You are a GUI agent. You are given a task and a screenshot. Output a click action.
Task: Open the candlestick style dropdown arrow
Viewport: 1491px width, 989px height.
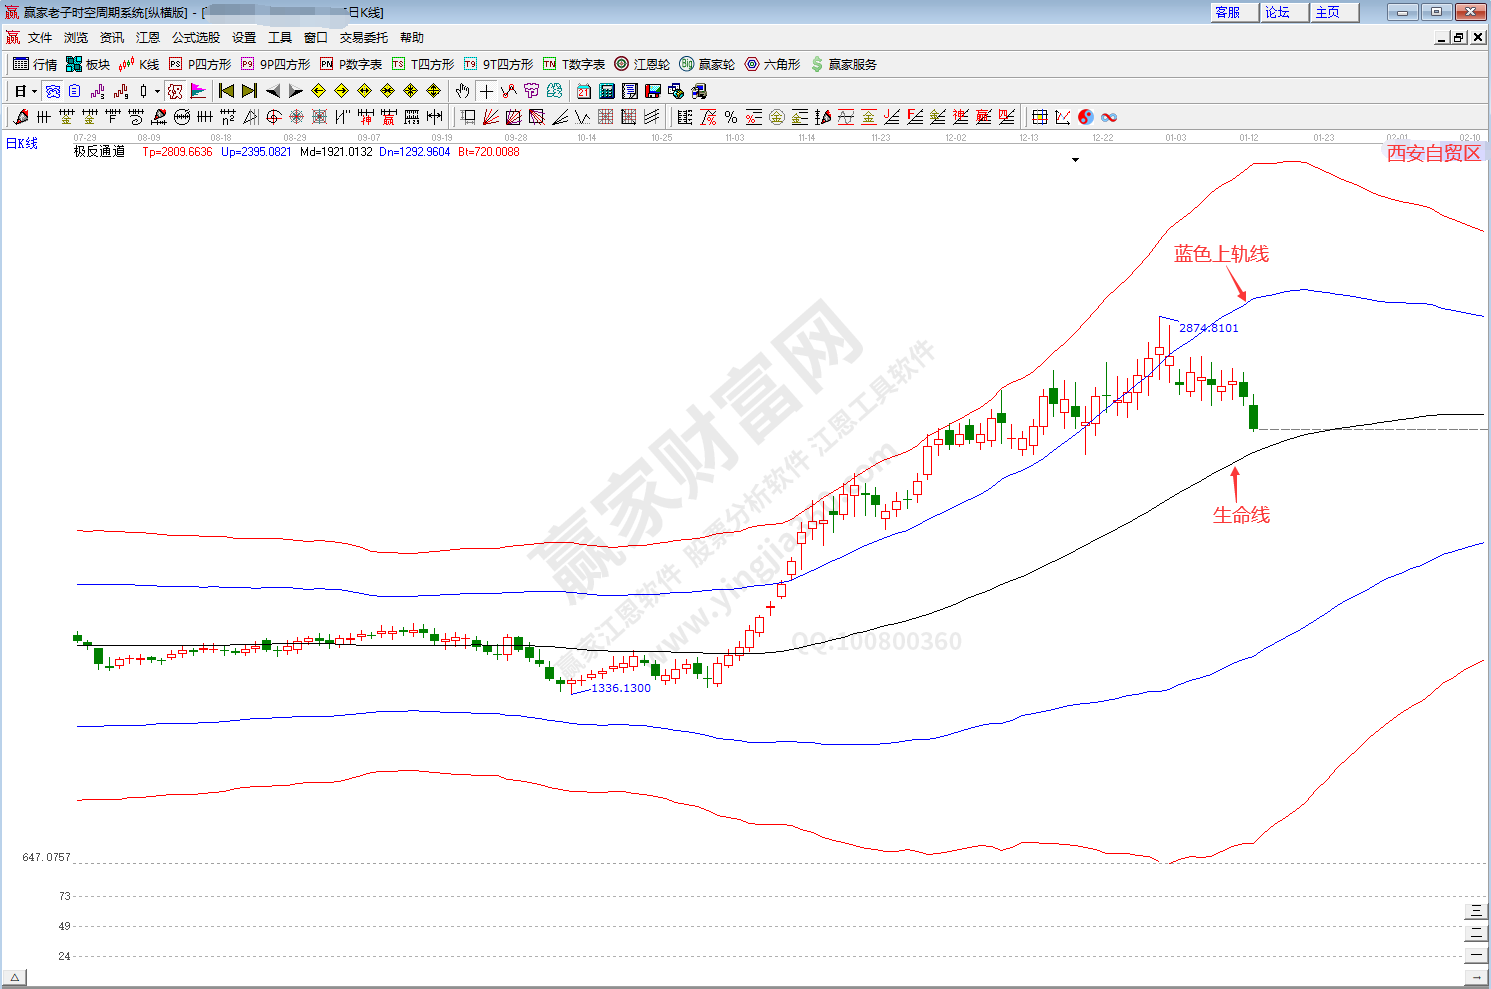coord(157,91)
